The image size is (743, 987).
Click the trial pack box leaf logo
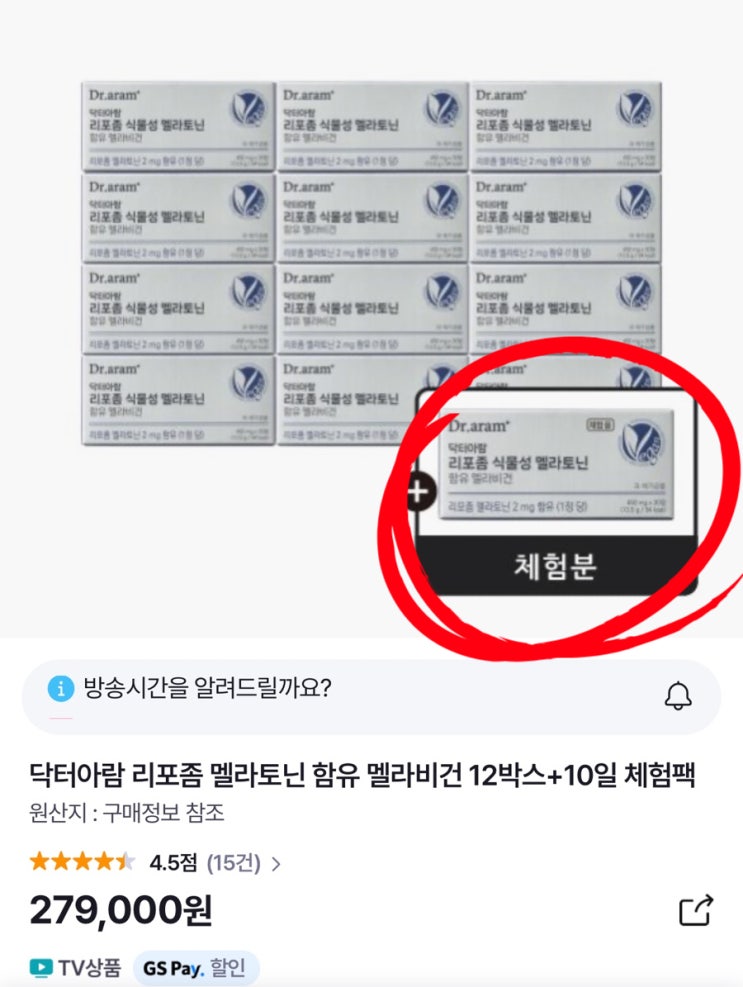640,441
